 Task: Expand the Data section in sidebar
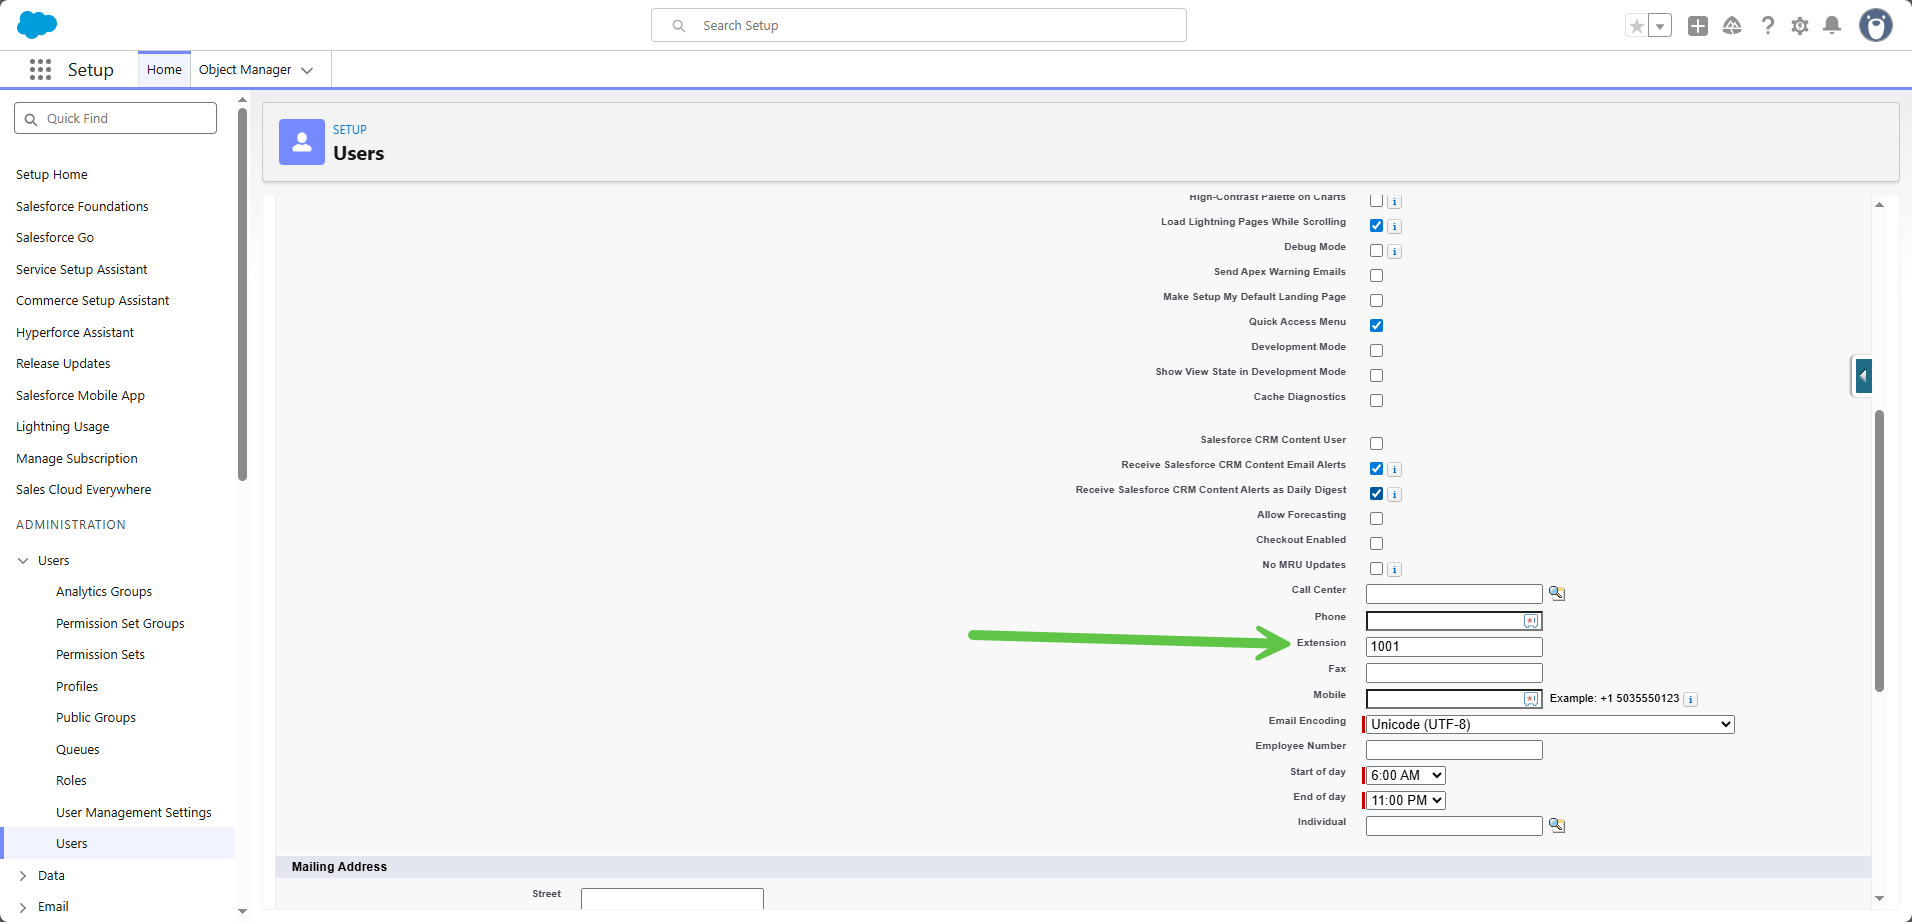(x=23, y=875)
